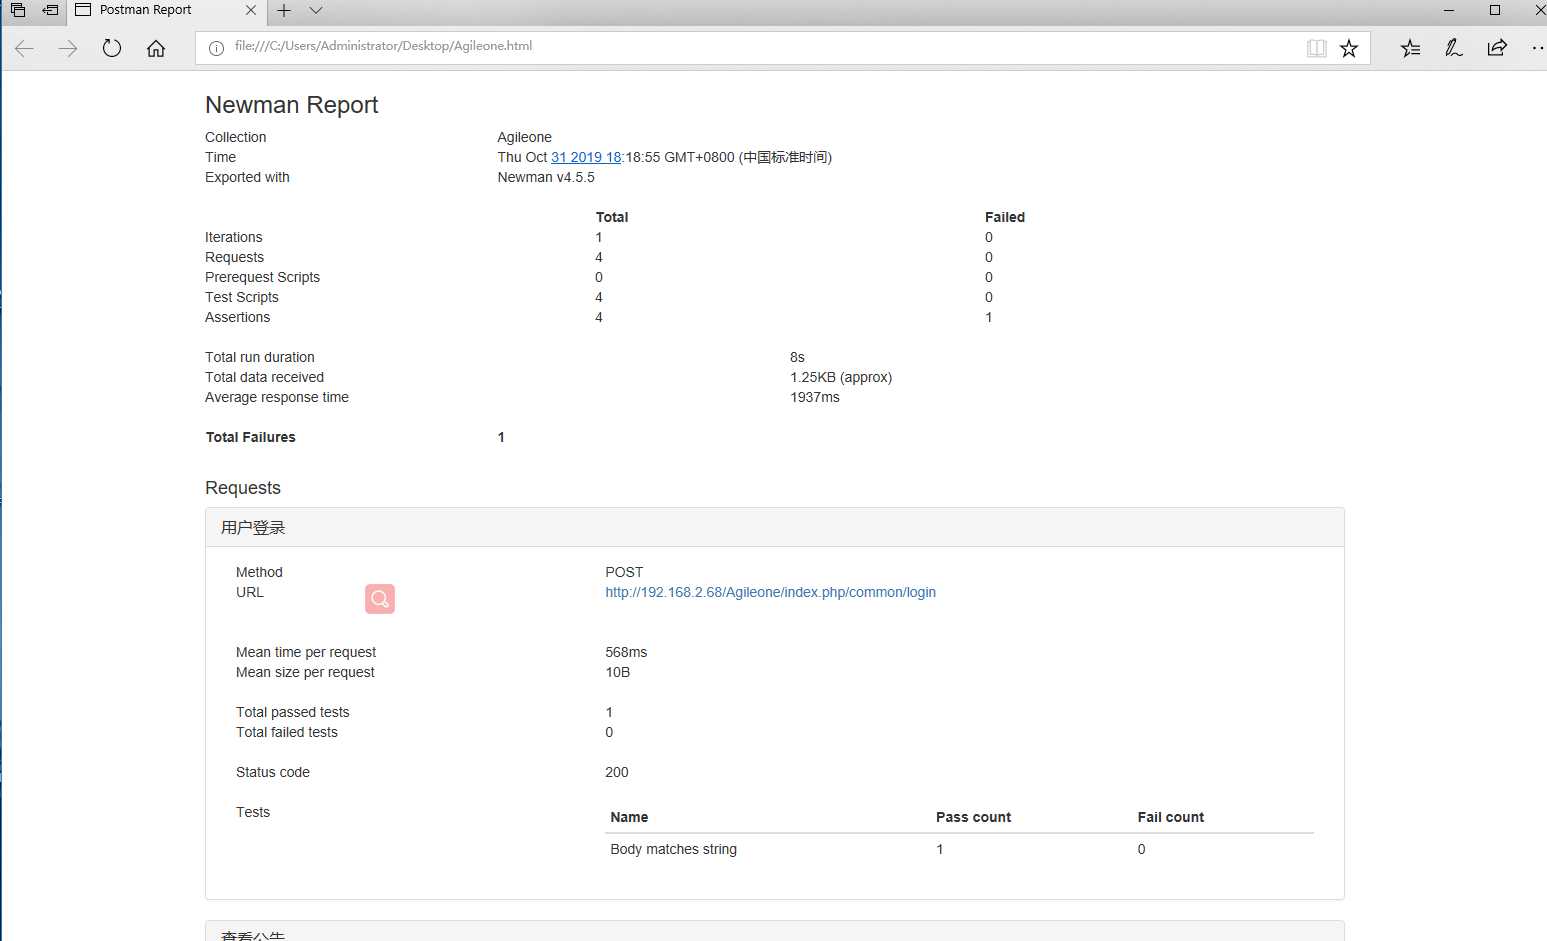1547x941 pixels.
Task: Click the 'Test Scripts' row label
Action: click(242, 297)
